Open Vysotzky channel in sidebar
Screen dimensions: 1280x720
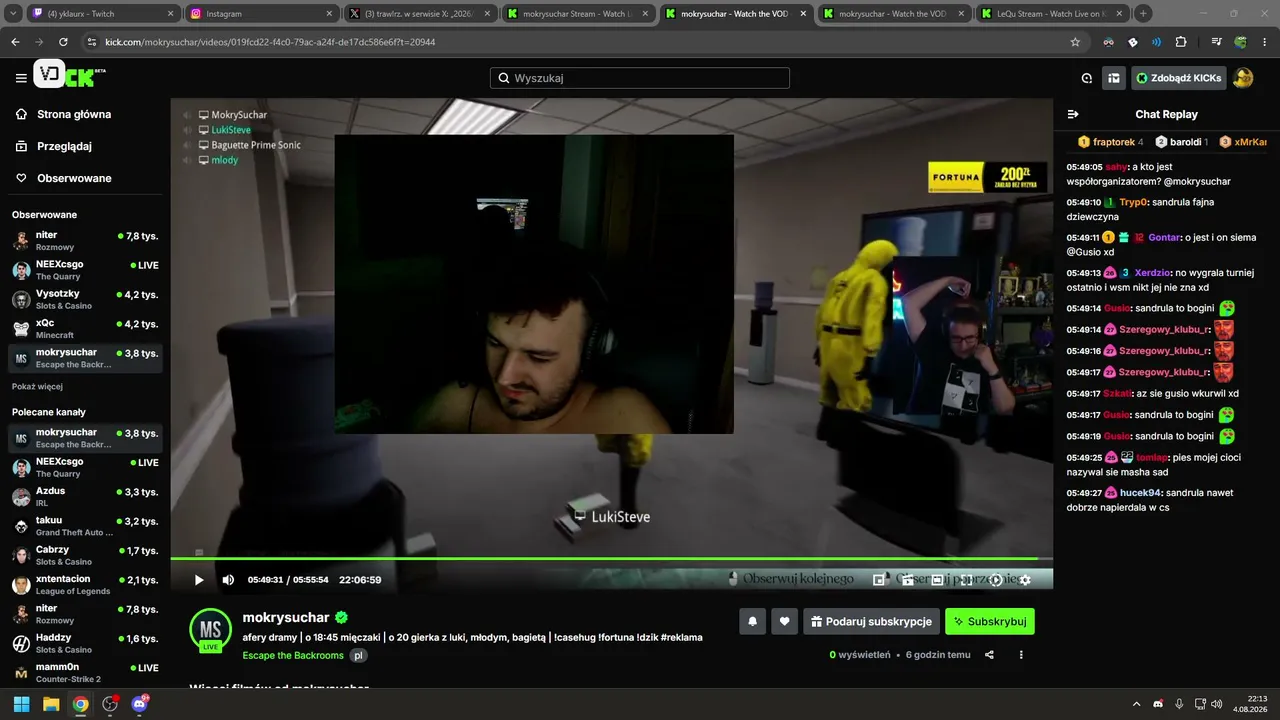pos(85,300)
